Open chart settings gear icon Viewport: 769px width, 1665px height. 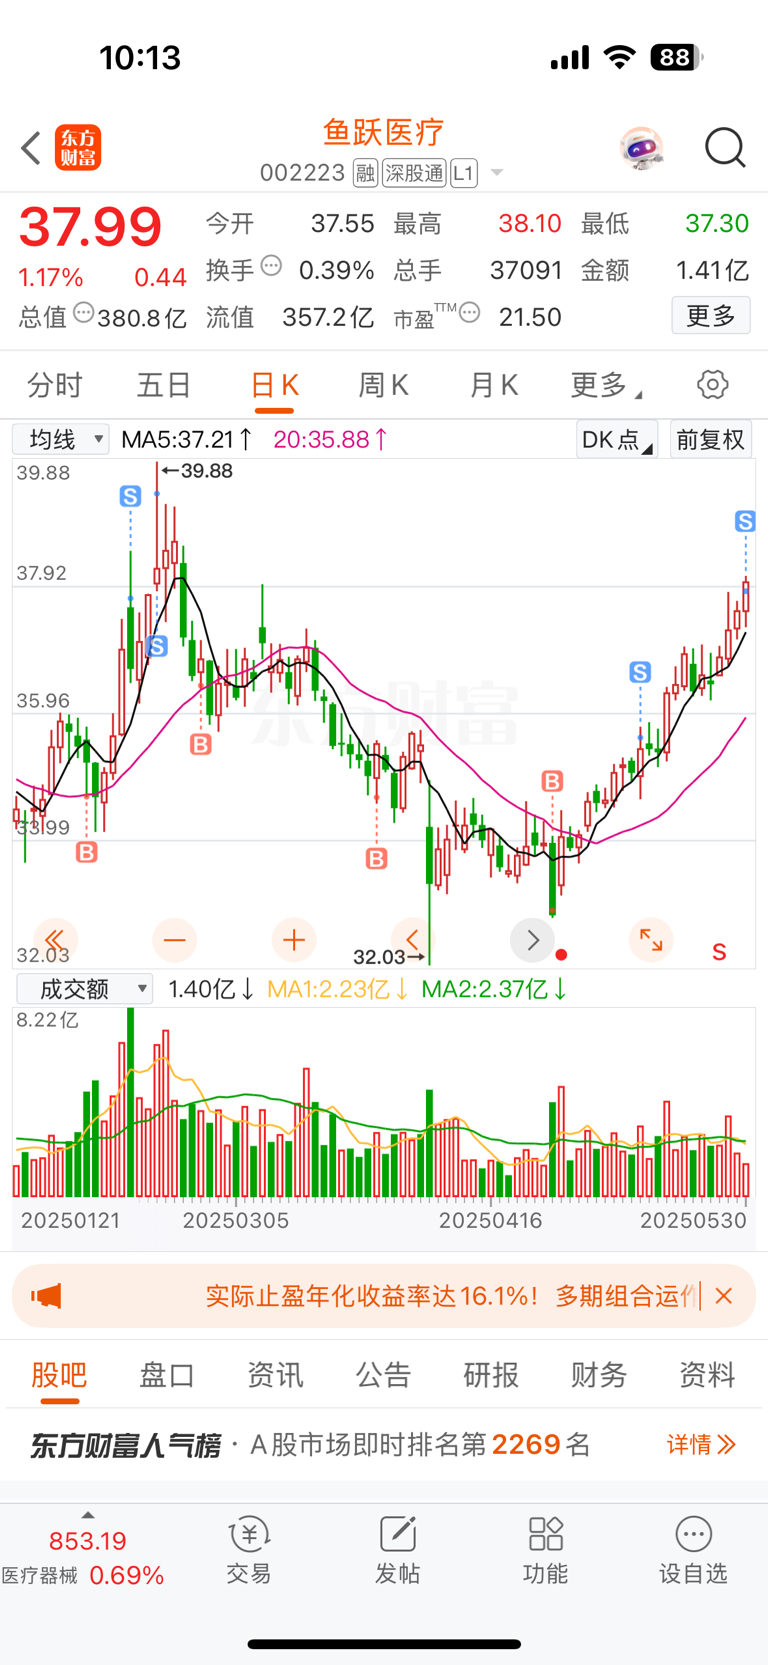[712, 385]
